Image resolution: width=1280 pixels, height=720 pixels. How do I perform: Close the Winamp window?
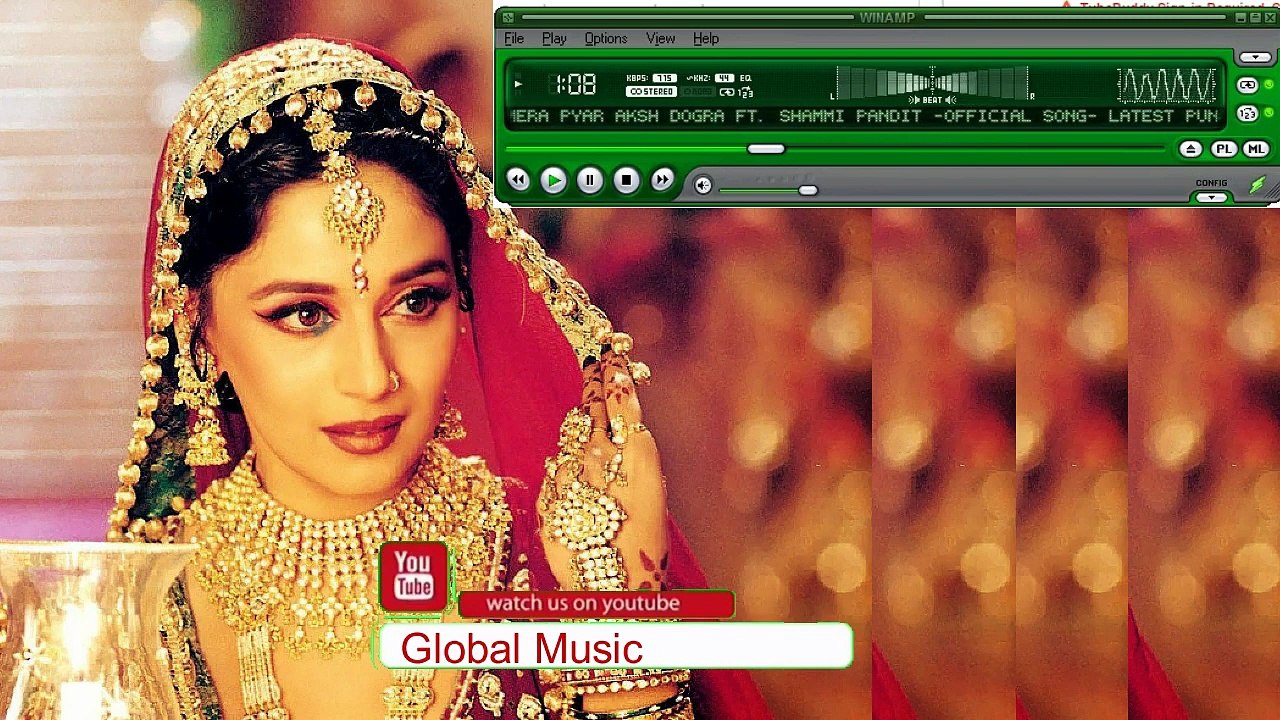point(1270,17)
